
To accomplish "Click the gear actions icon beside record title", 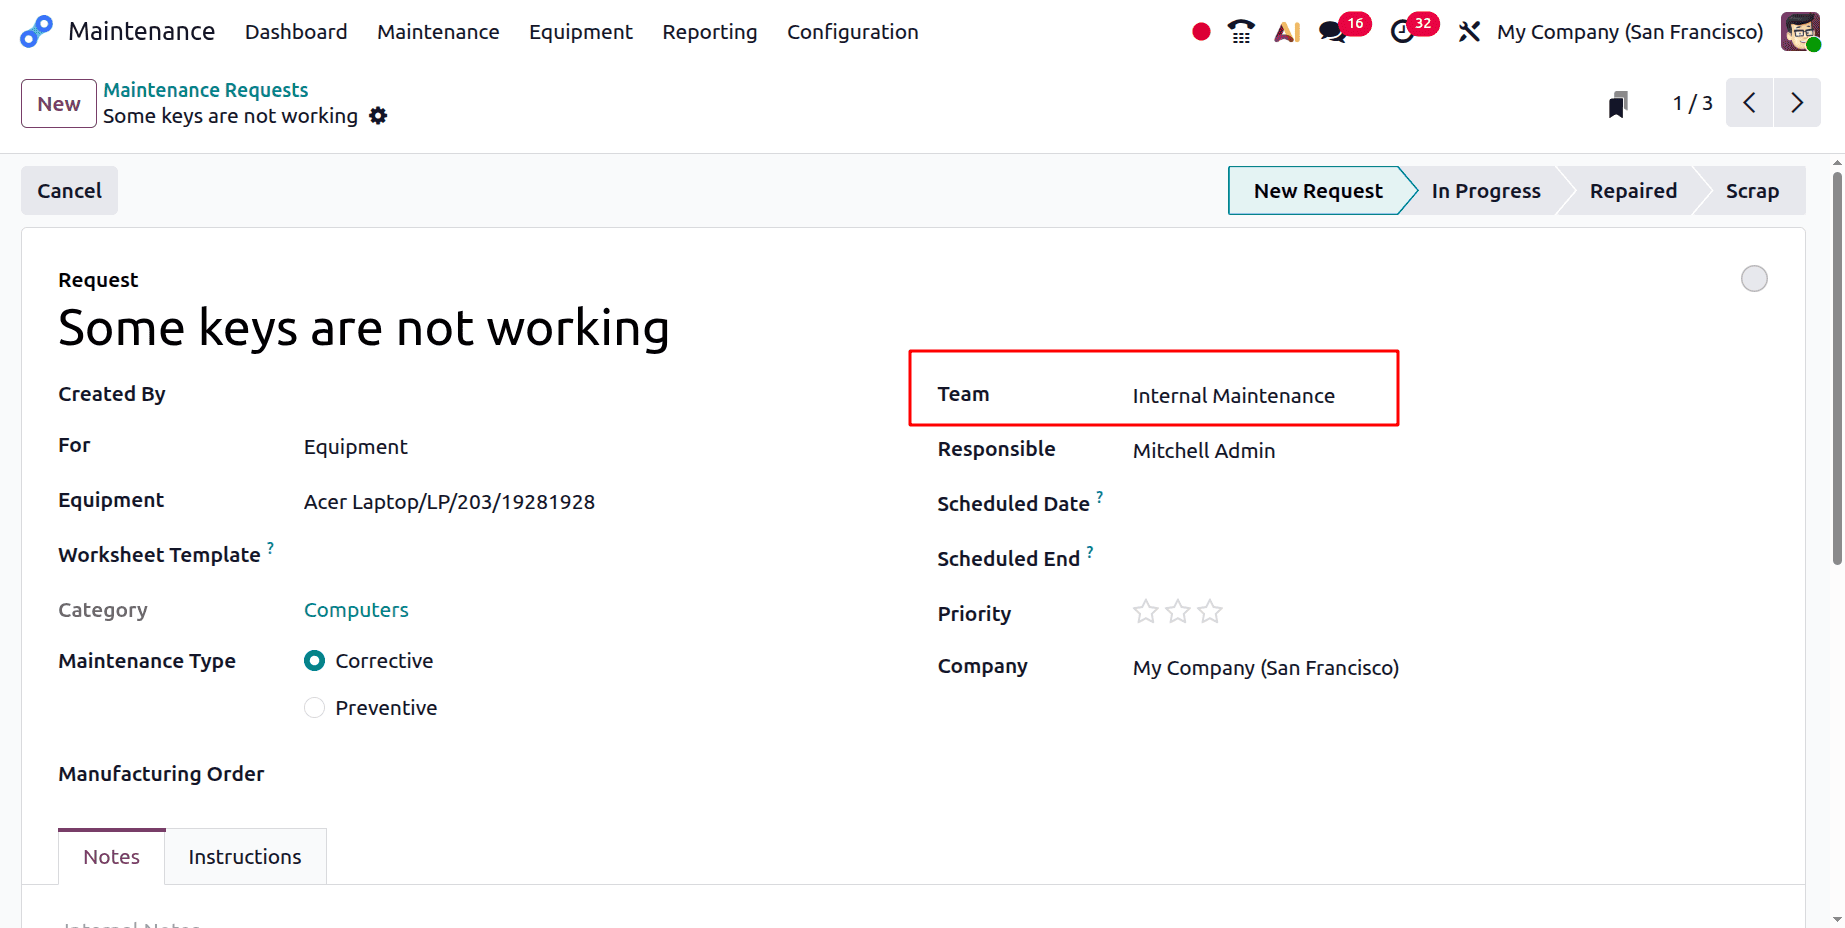I will click(x=378, y=116).
